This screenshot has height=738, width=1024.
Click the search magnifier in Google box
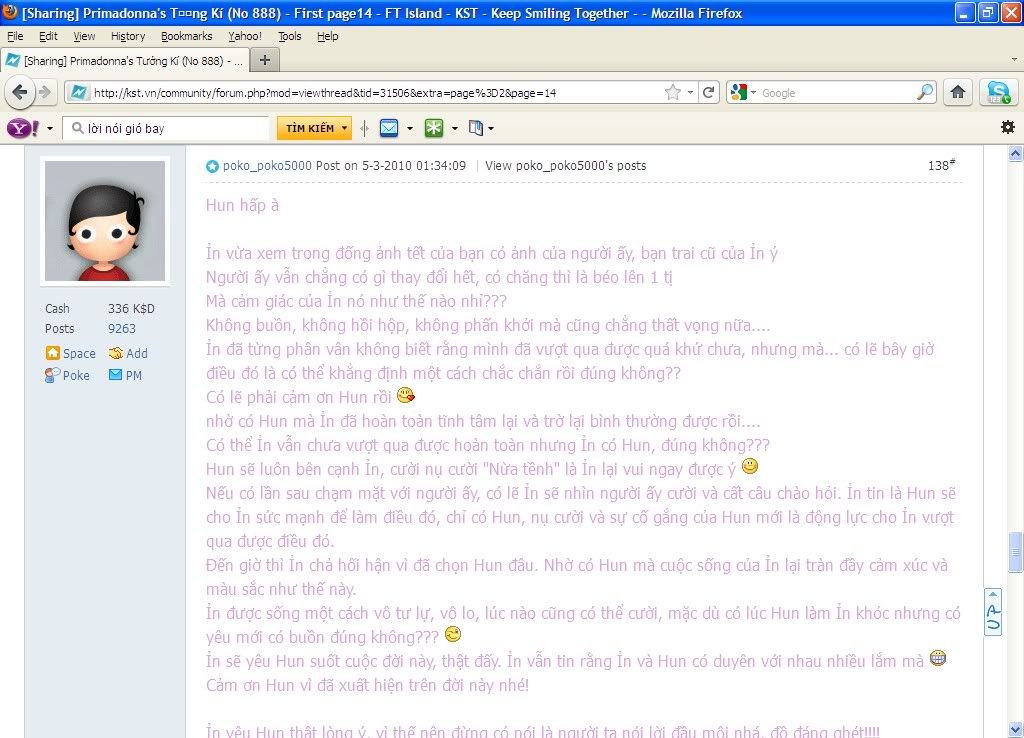(925, 93)
